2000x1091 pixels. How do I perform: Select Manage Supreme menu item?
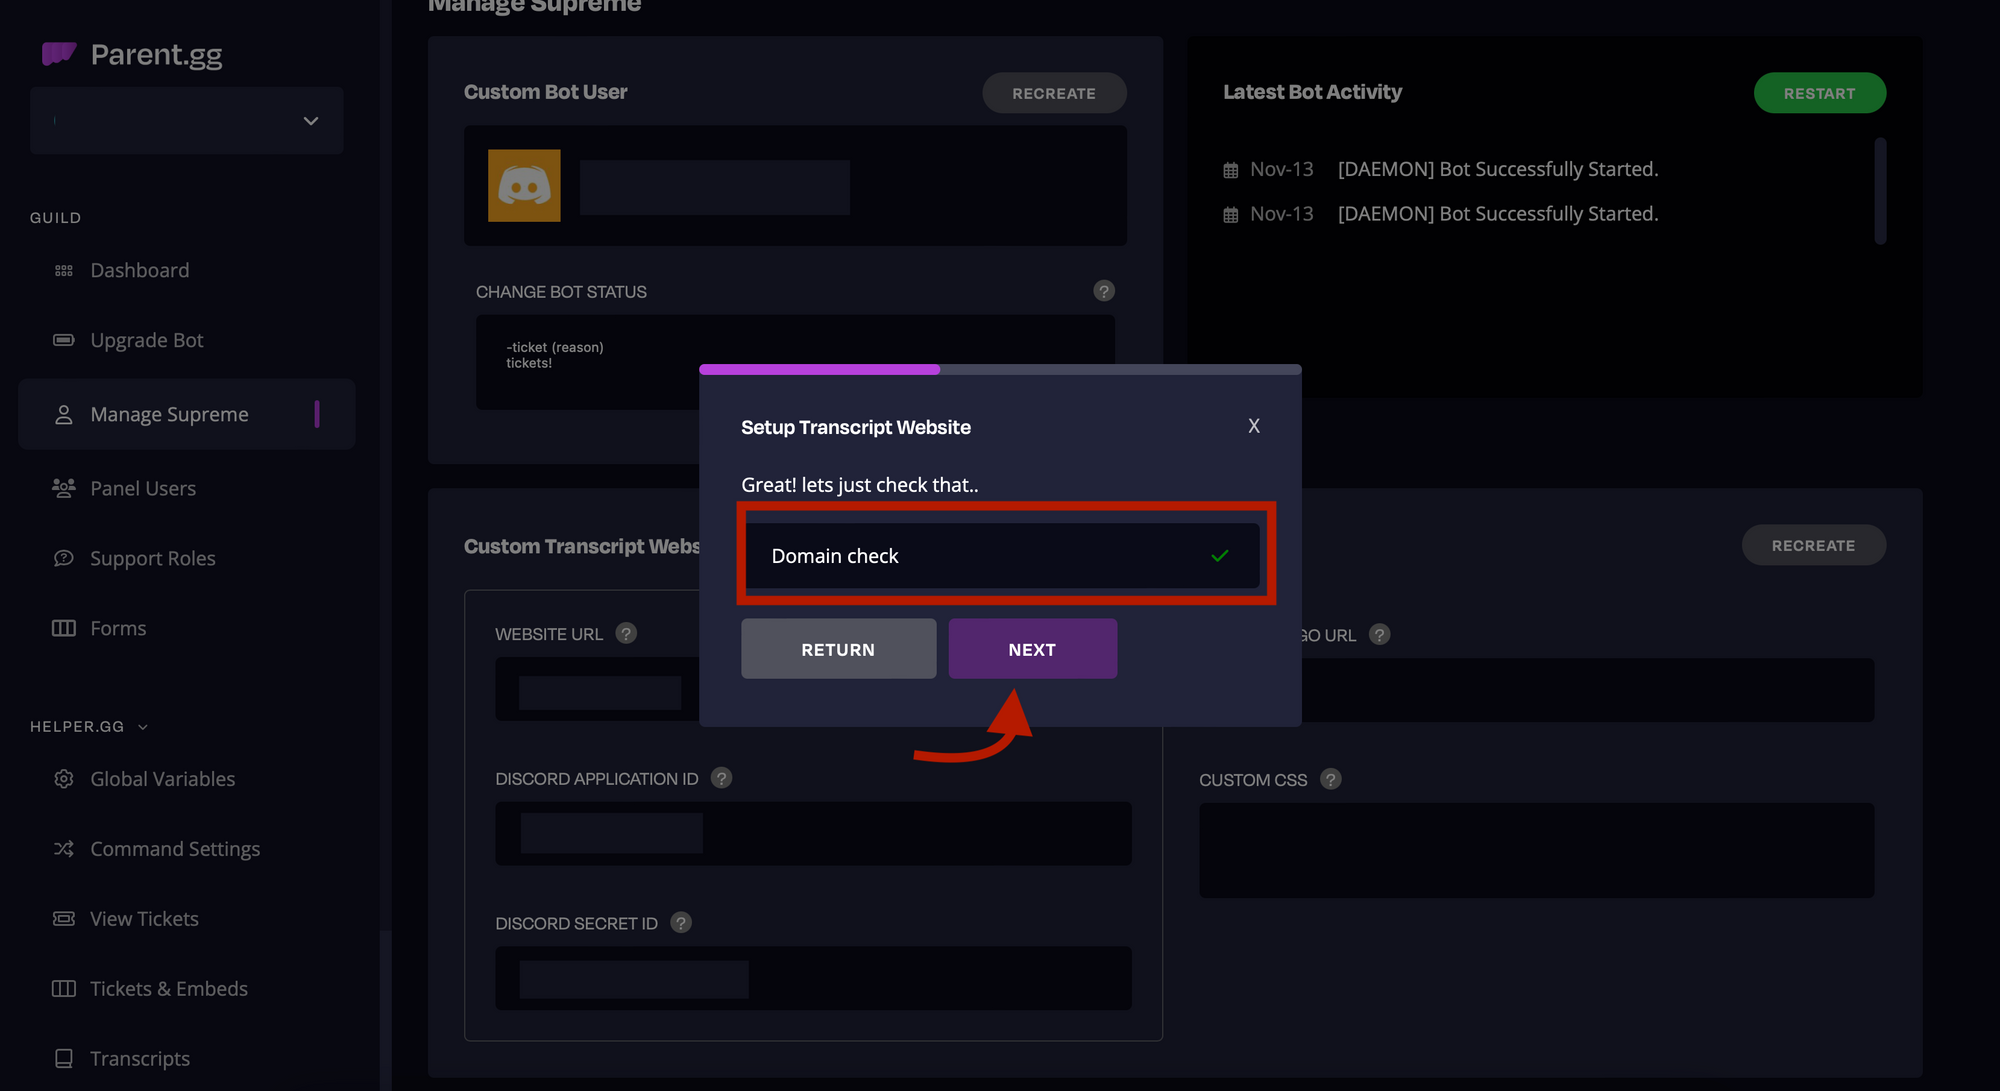187,414
